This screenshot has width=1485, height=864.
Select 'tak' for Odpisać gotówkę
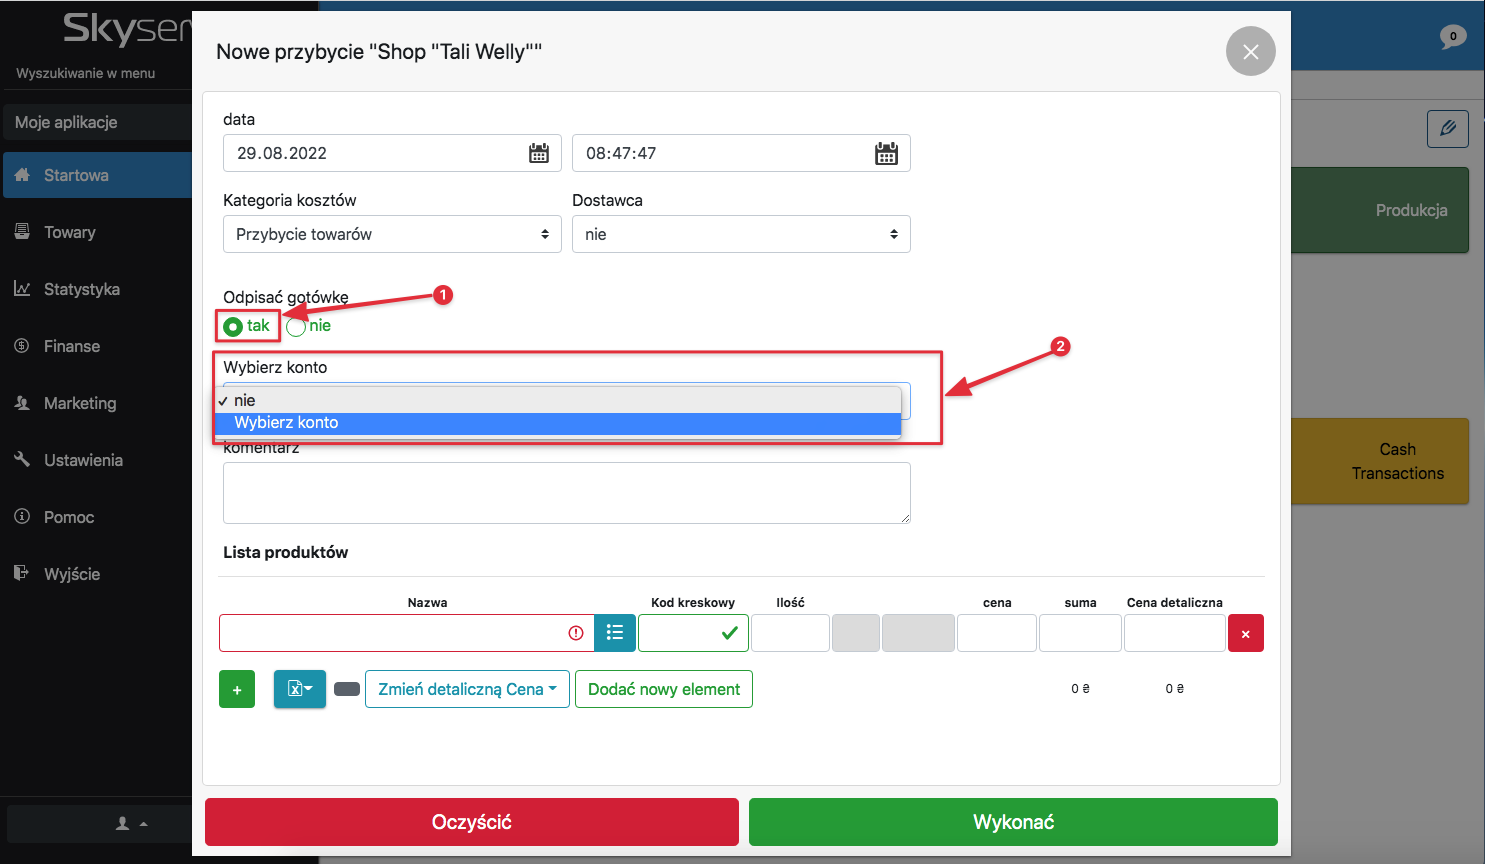pos(234,327)
